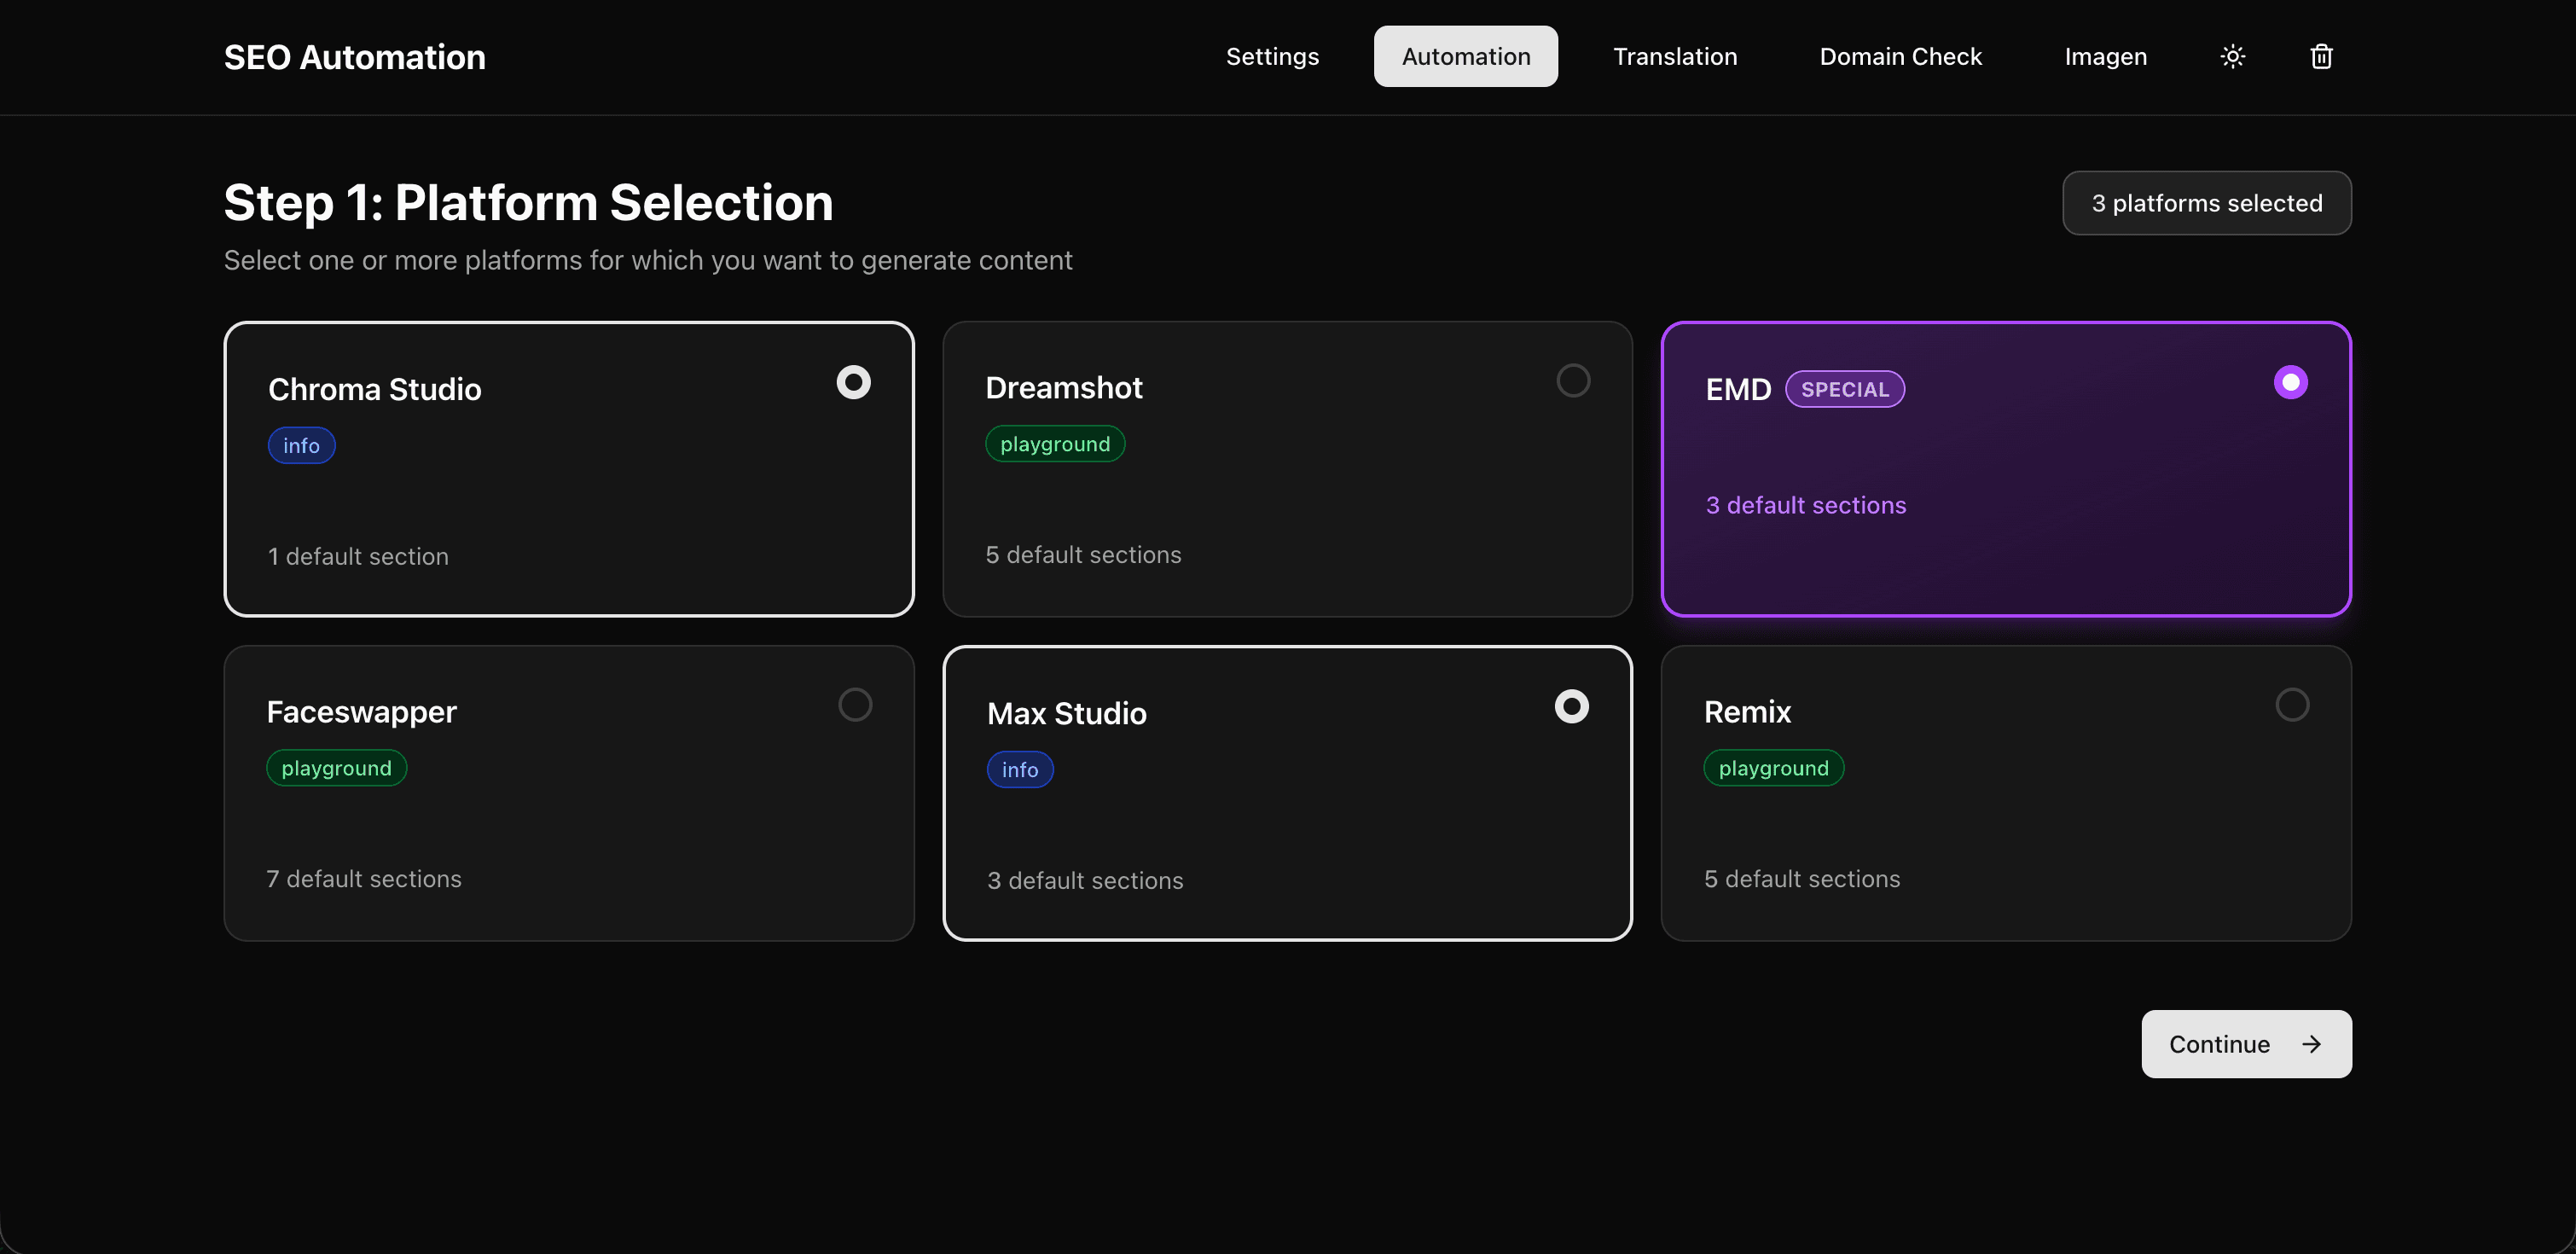Viewport: 2576px width, 1254px height.
Task: Click the playground badge on Dreamshot
Action: [1055, 443]
